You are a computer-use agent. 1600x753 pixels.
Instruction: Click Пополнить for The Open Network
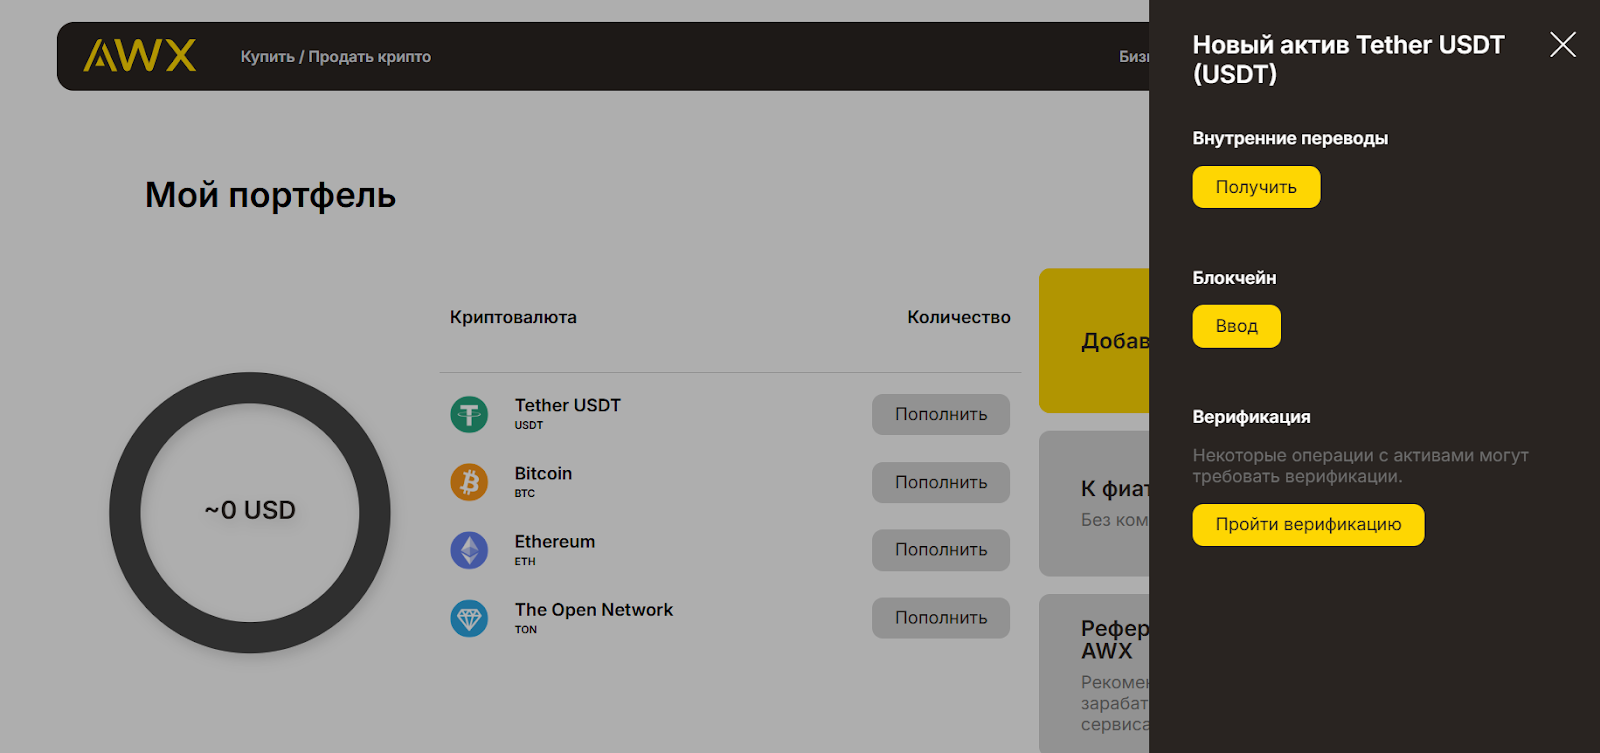pos(940,618)
